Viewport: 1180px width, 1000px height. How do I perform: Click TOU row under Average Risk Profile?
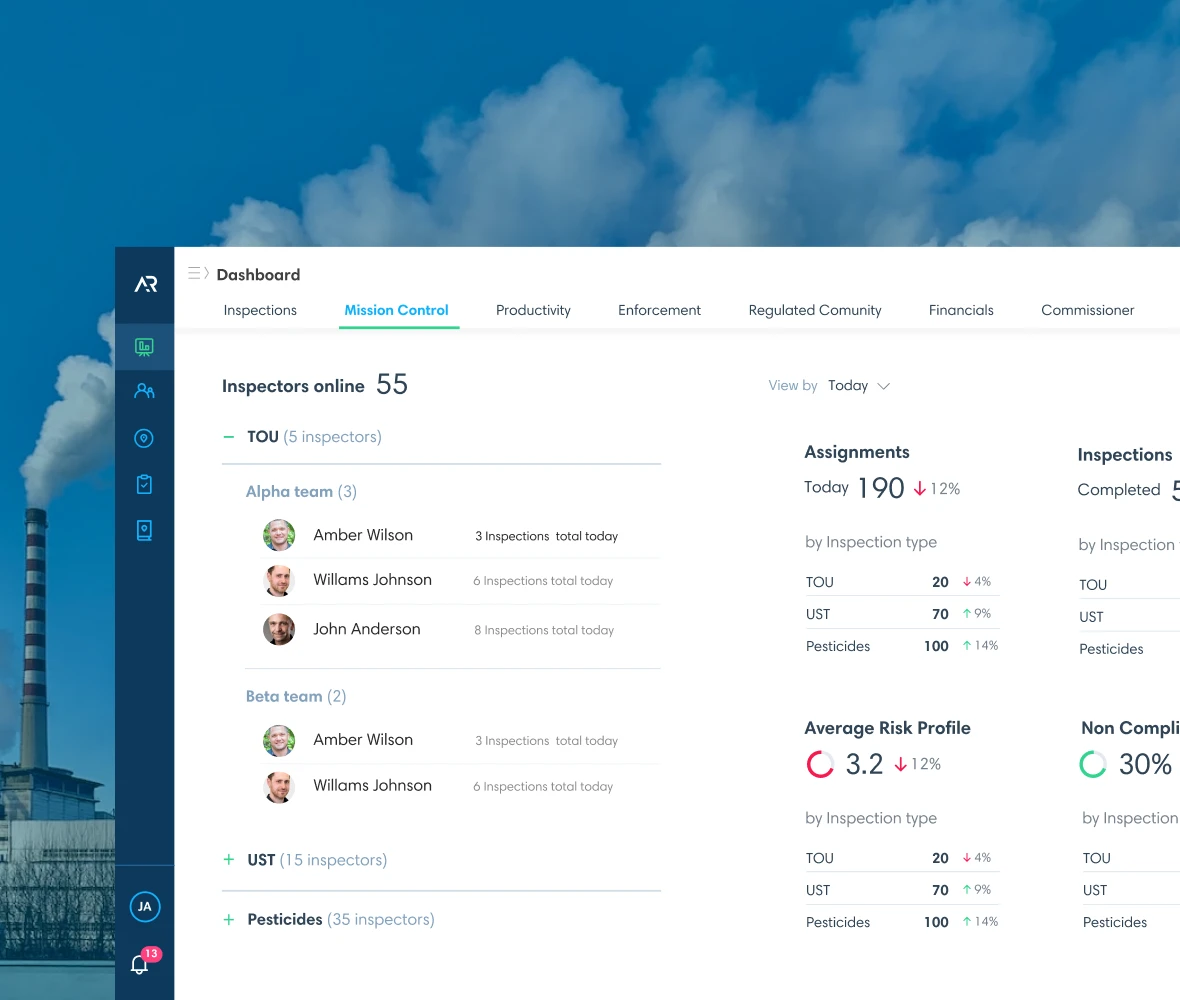[902, 858]
